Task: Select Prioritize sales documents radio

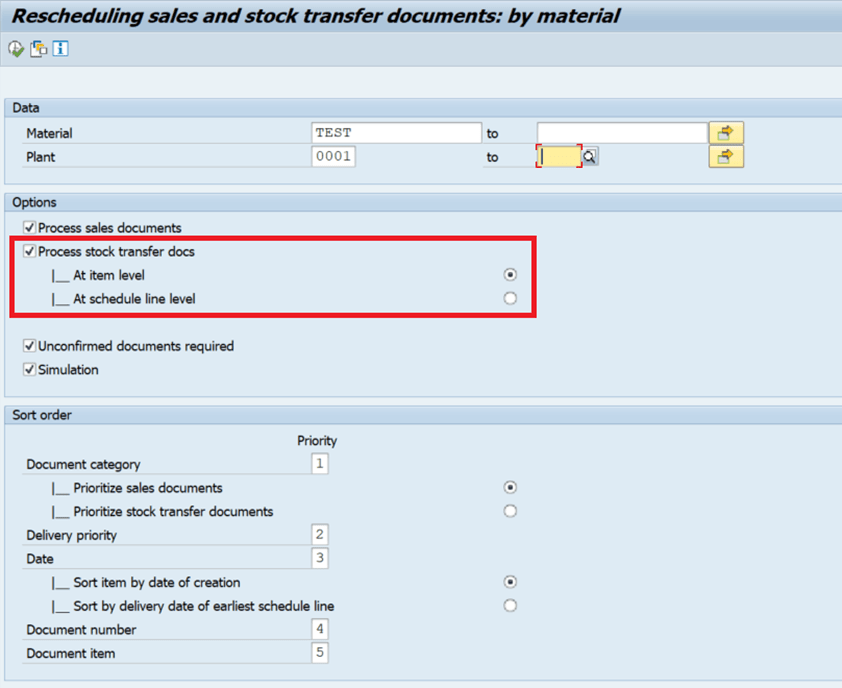Action: click(511, 488)
